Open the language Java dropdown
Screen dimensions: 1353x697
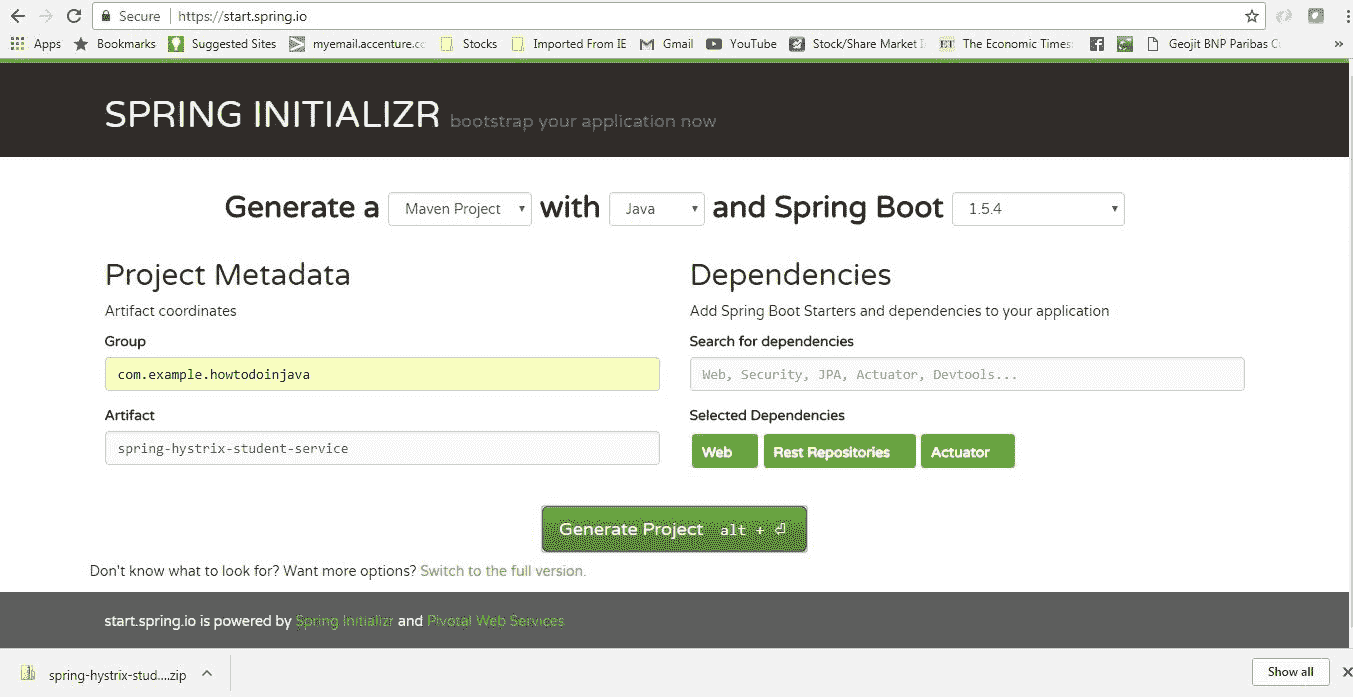(657, 209)
